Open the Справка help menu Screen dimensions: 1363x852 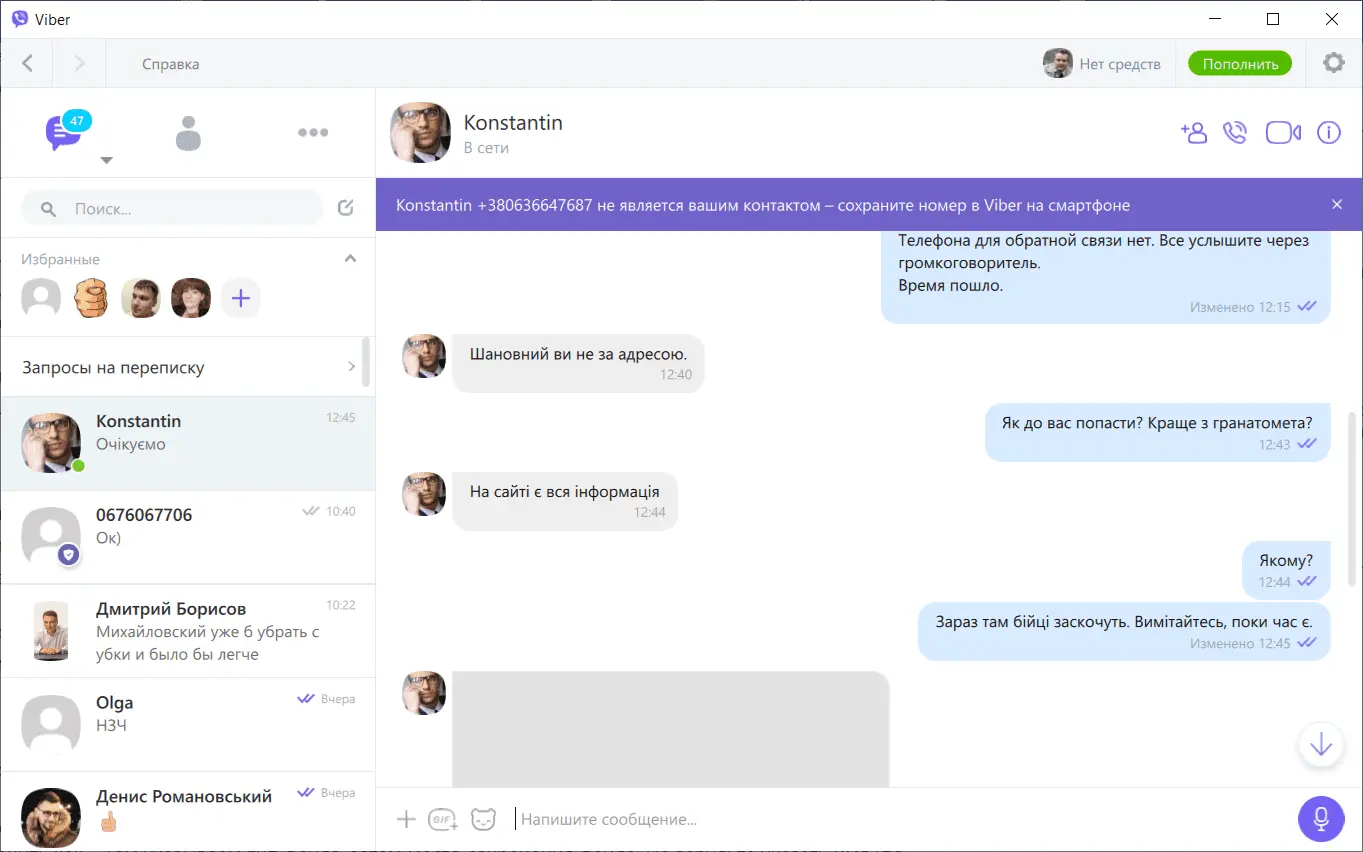click(170, 64)
